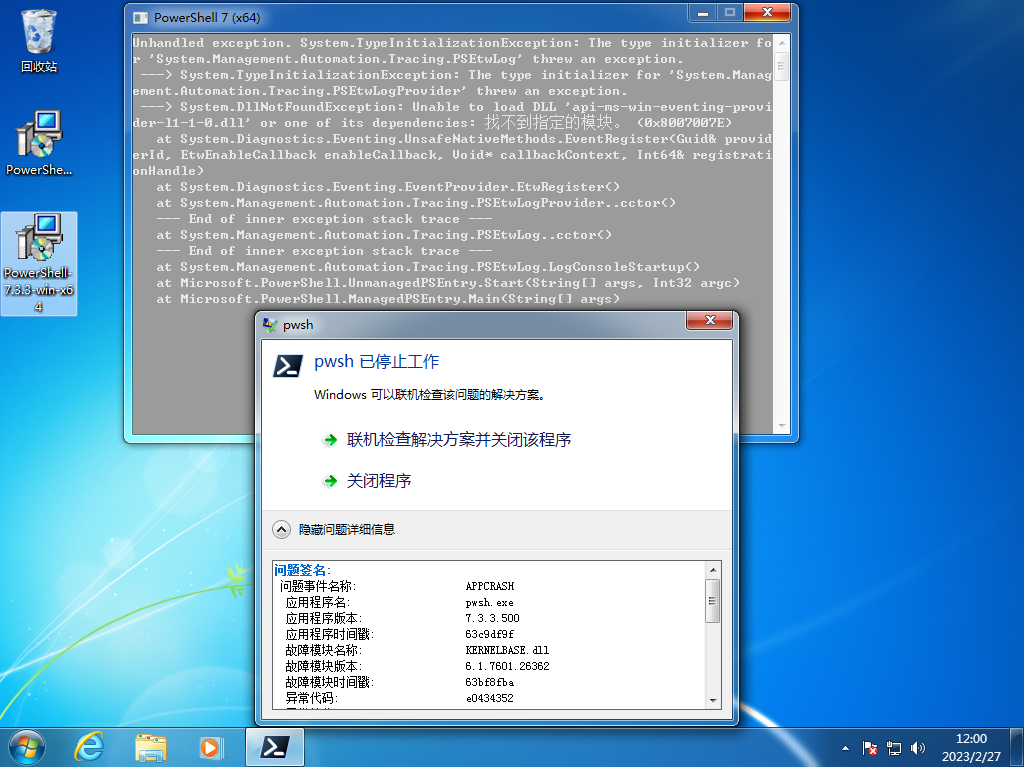The width and height of the screenshot is (1024, 767).
Task: Click the e0434352 exception code value
Action: [x=489, y=698]
